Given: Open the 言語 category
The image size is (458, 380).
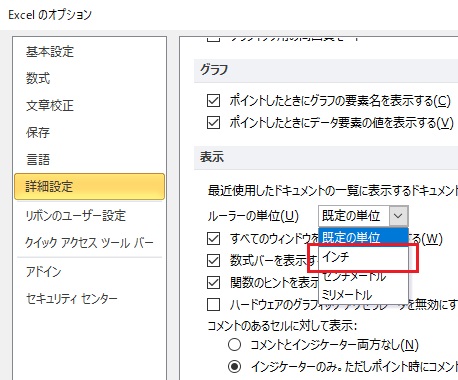Looking at the screenshot, I should tap(38, 159).
